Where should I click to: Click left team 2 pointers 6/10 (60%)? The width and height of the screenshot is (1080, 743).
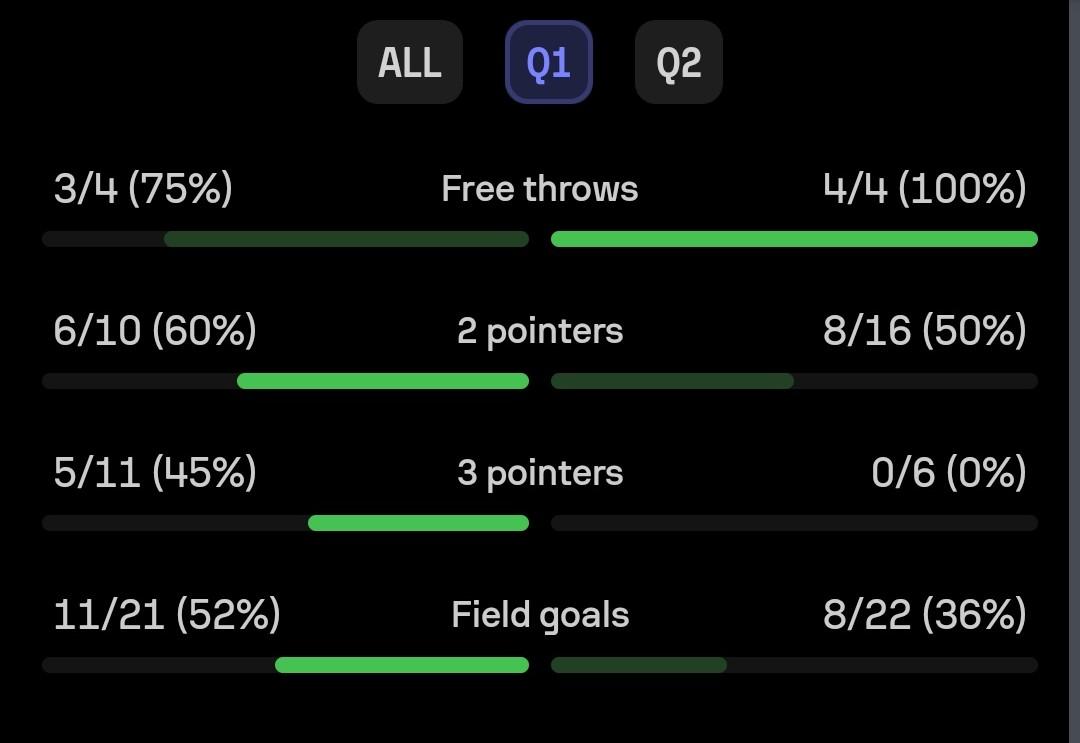(155, 331)
